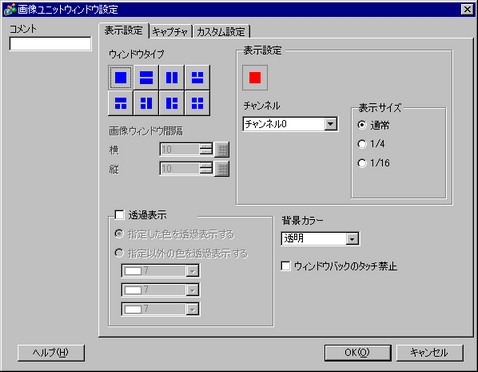Enable the 透過表示 checkbox

click(x=119, y=214)
